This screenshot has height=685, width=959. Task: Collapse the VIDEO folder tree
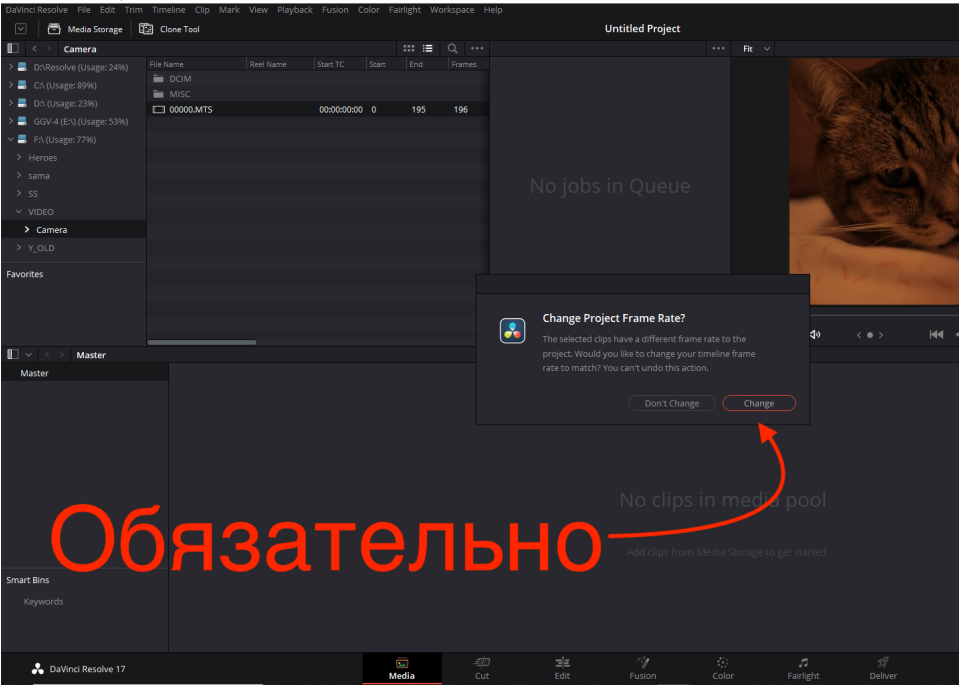coord(19,212)
